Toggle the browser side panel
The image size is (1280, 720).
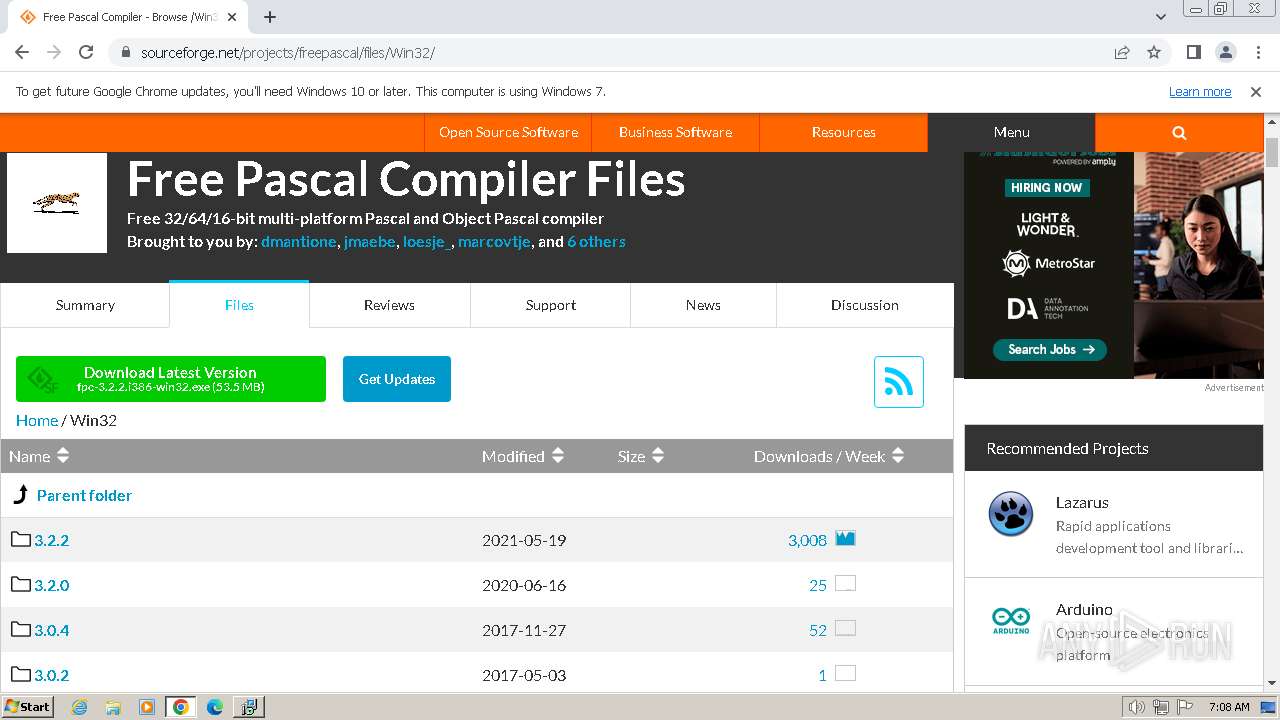point(1194,52)
